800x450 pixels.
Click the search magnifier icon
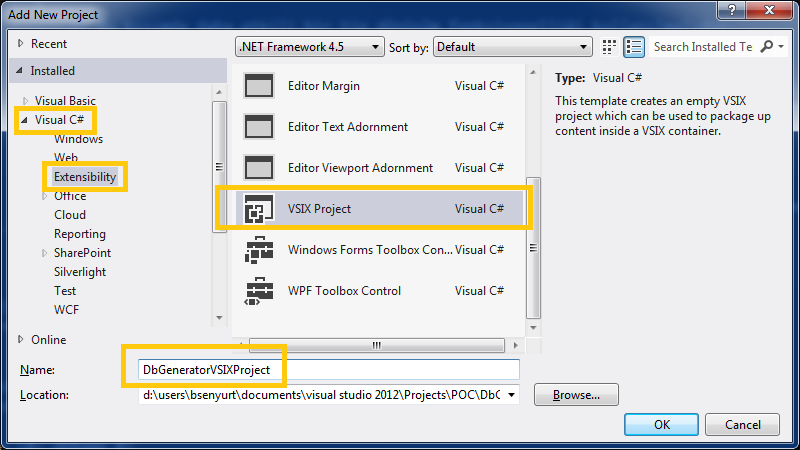click(x=767, y=47)
